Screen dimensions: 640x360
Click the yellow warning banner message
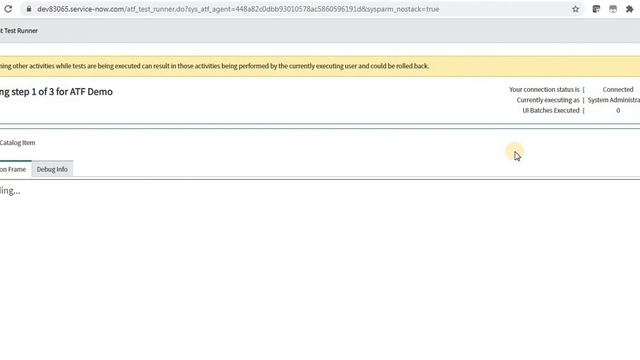tap(214, 66)
